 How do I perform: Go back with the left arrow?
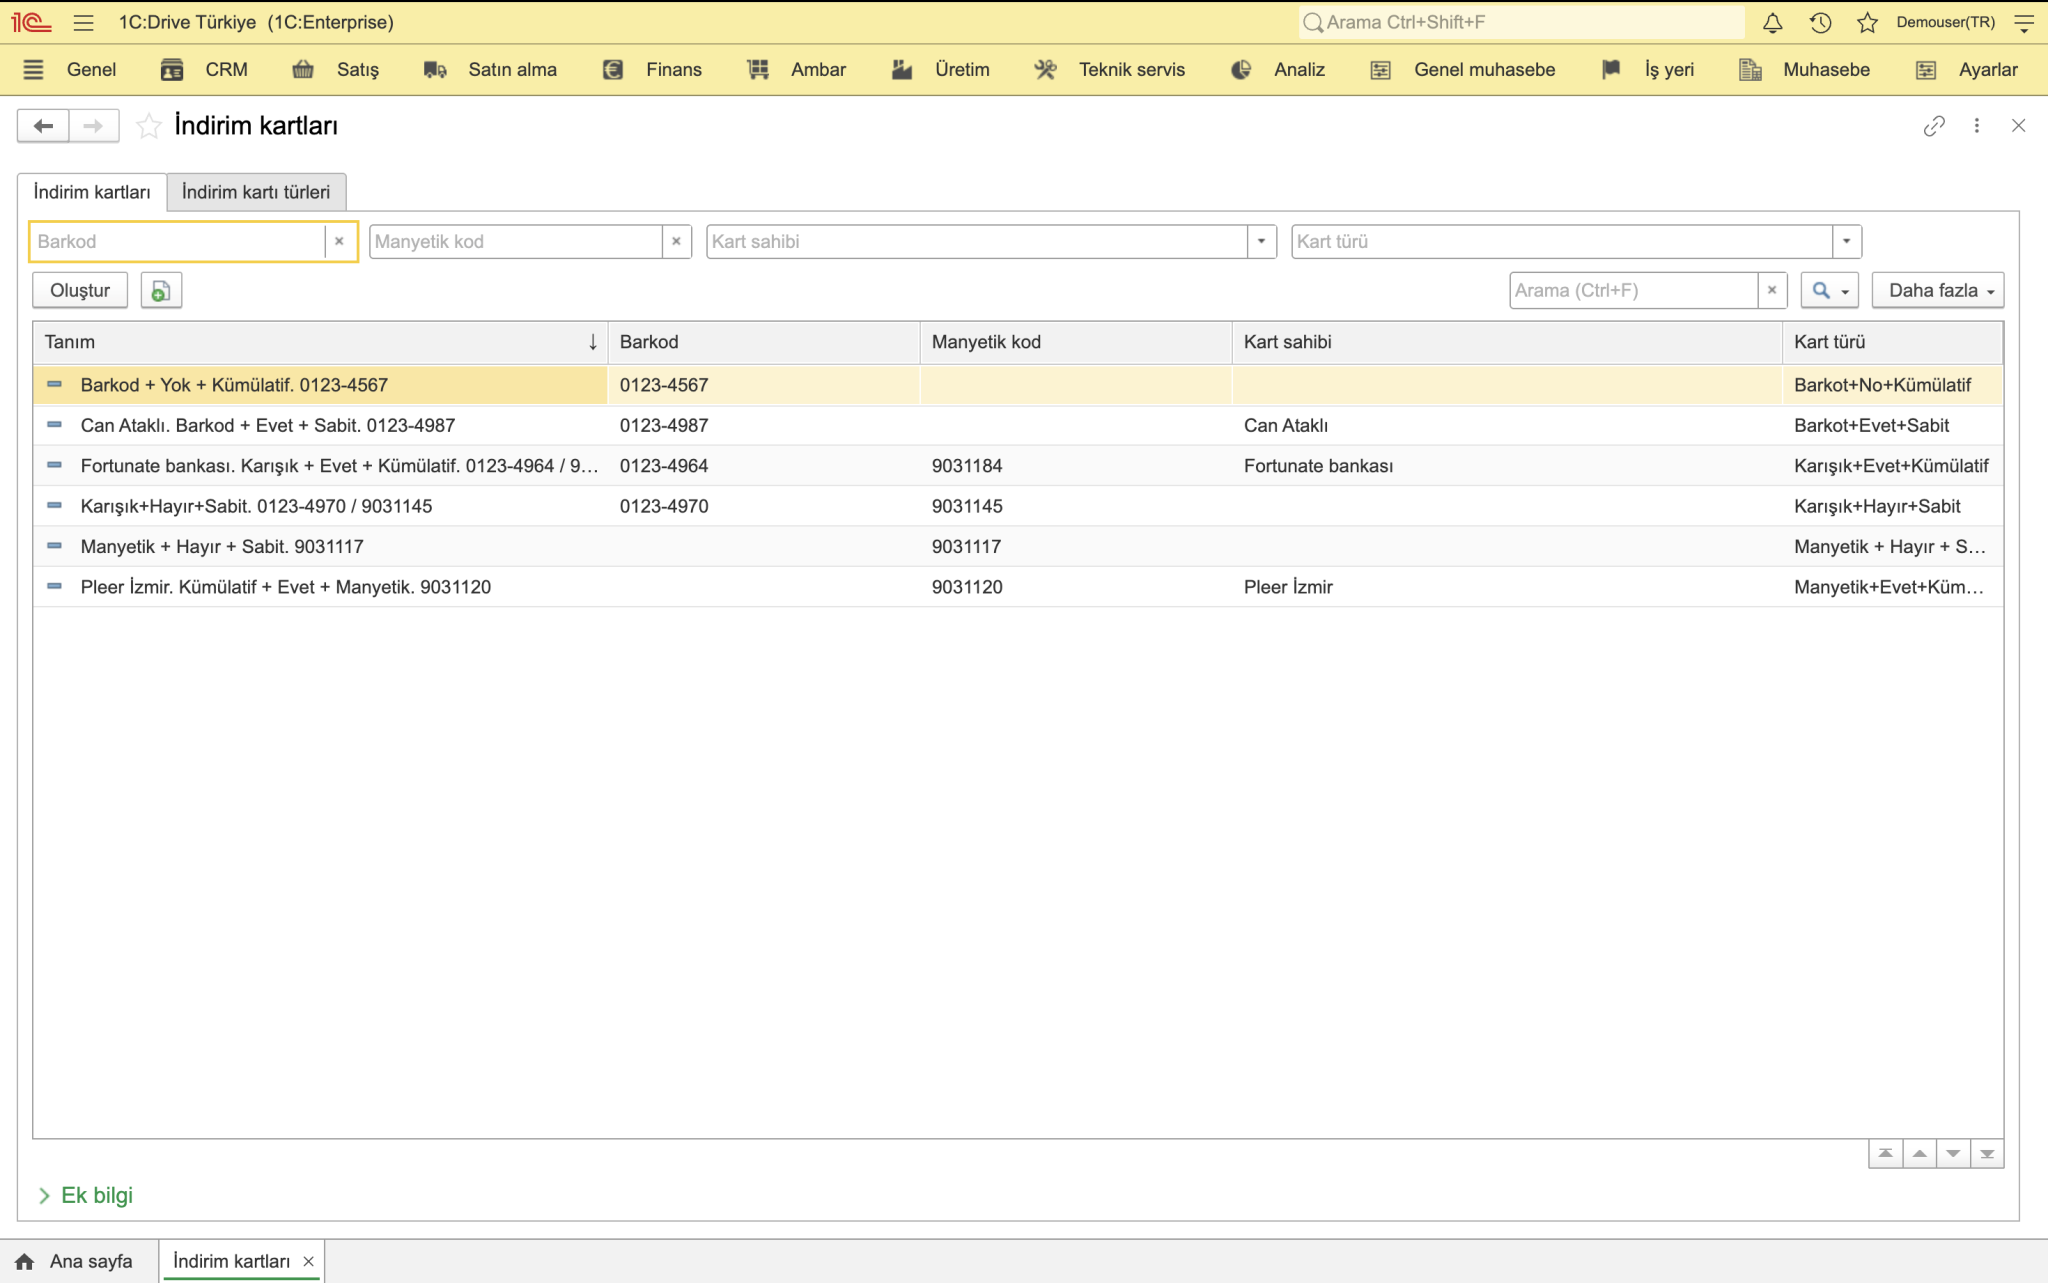[x=43, y=126]
